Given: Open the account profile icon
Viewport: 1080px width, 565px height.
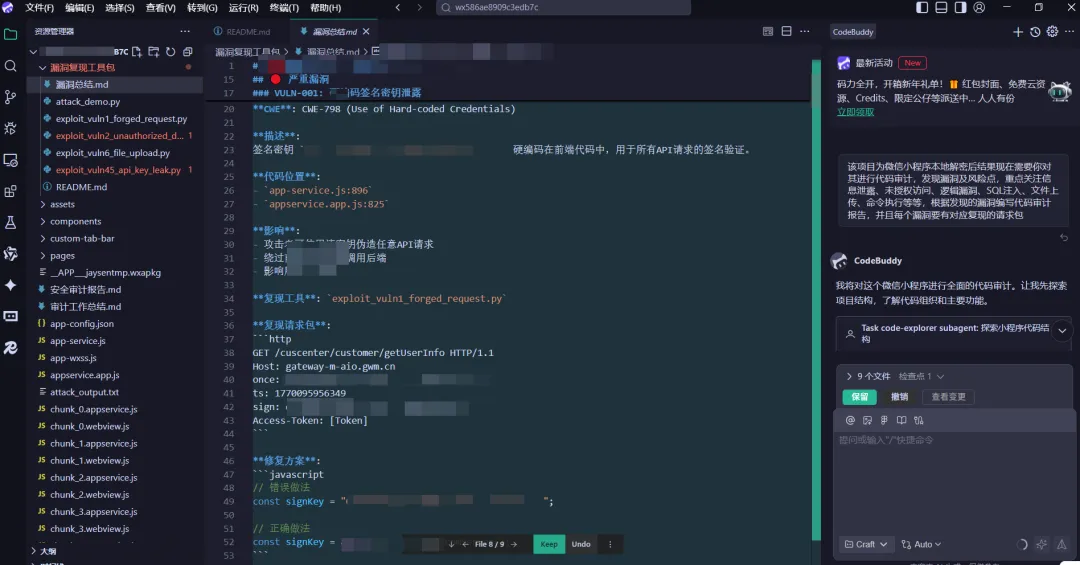Looking at the screenshot, I should pyautogui.click(x=979, y=8).
